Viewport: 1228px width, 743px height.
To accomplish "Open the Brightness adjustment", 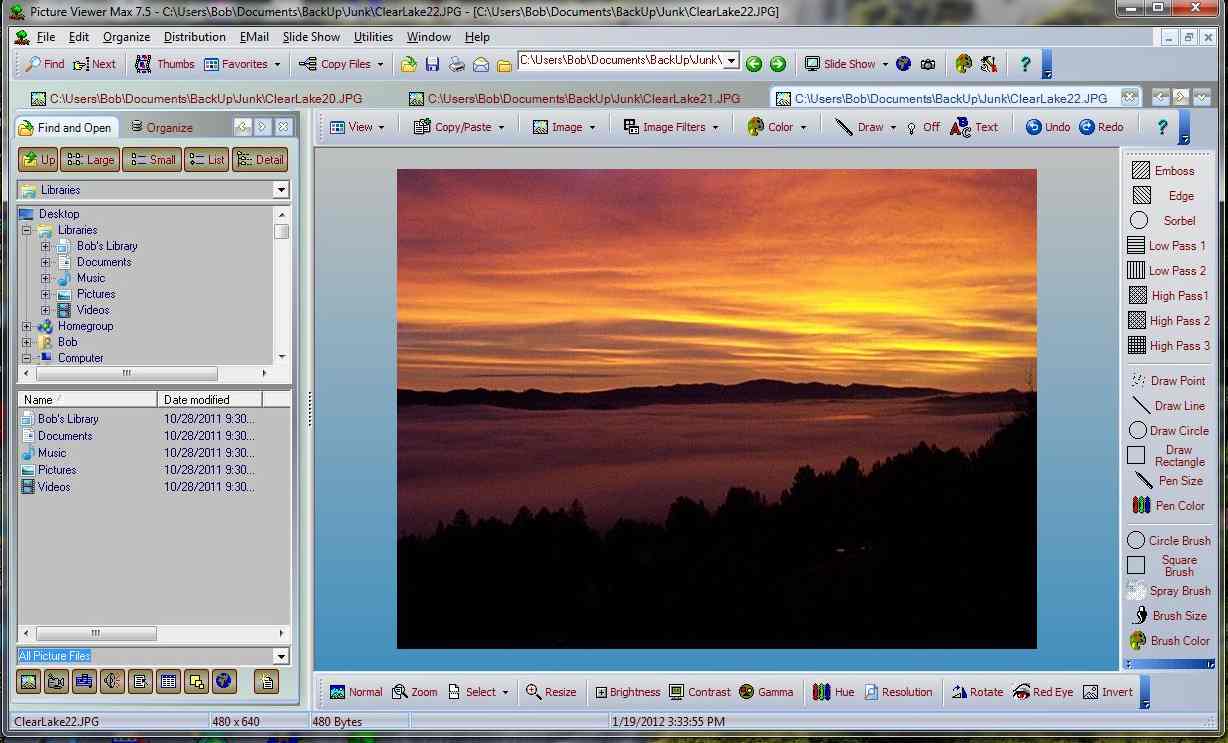I will tap(627, 691).
